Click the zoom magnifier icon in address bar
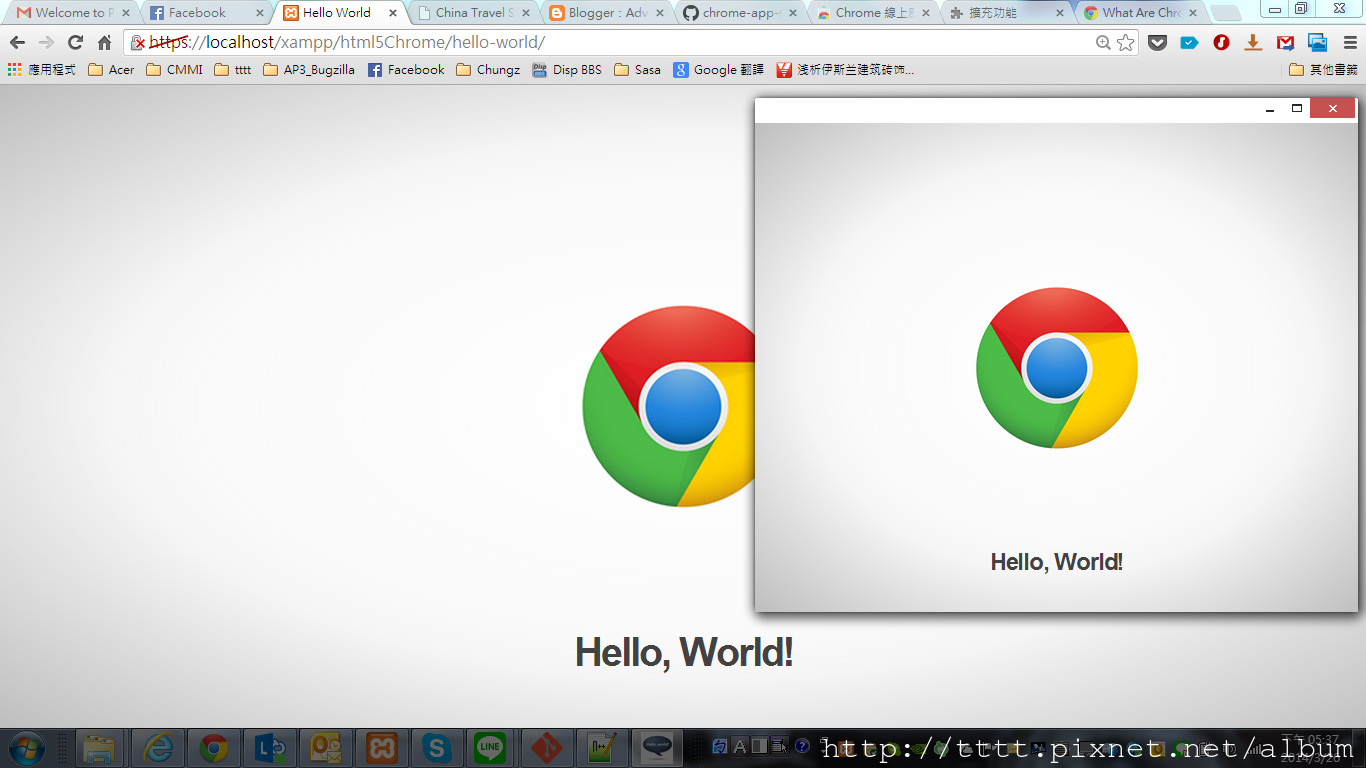Screen dimensions: 1366x768 click(1103, 43)
